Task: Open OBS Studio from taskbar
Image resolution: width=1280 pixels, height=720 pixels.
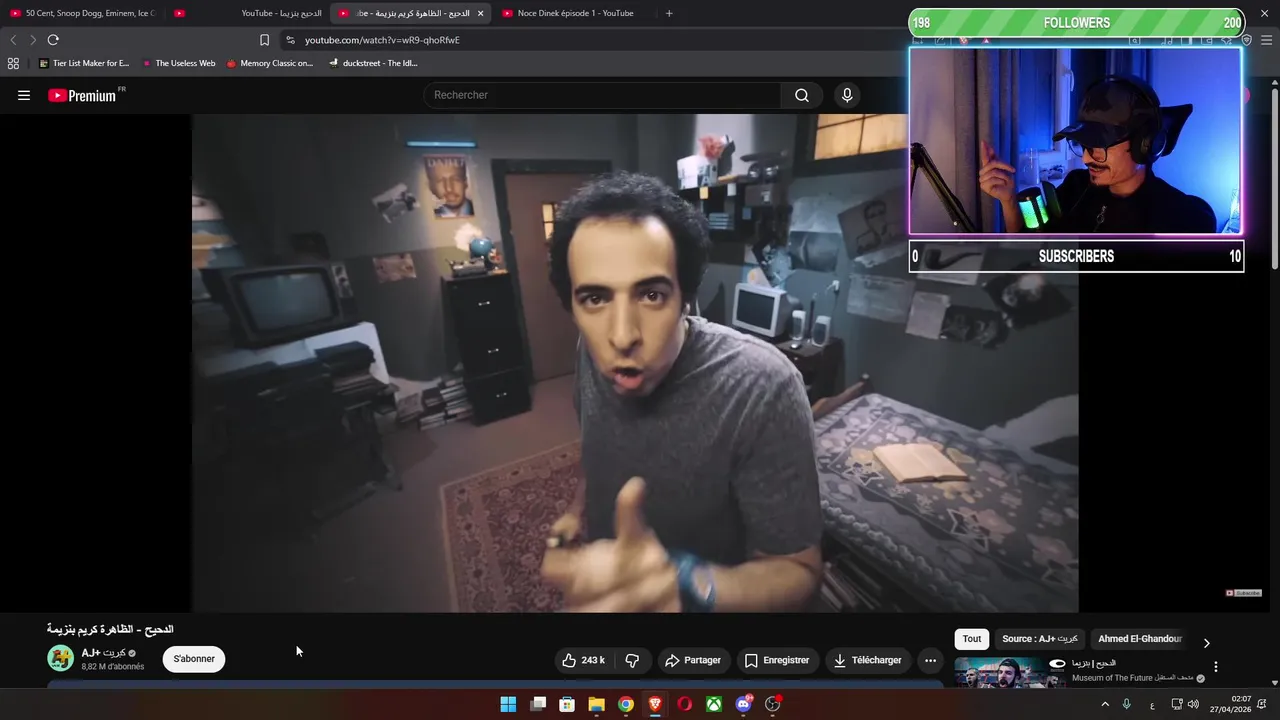Action: pos(773,704)
